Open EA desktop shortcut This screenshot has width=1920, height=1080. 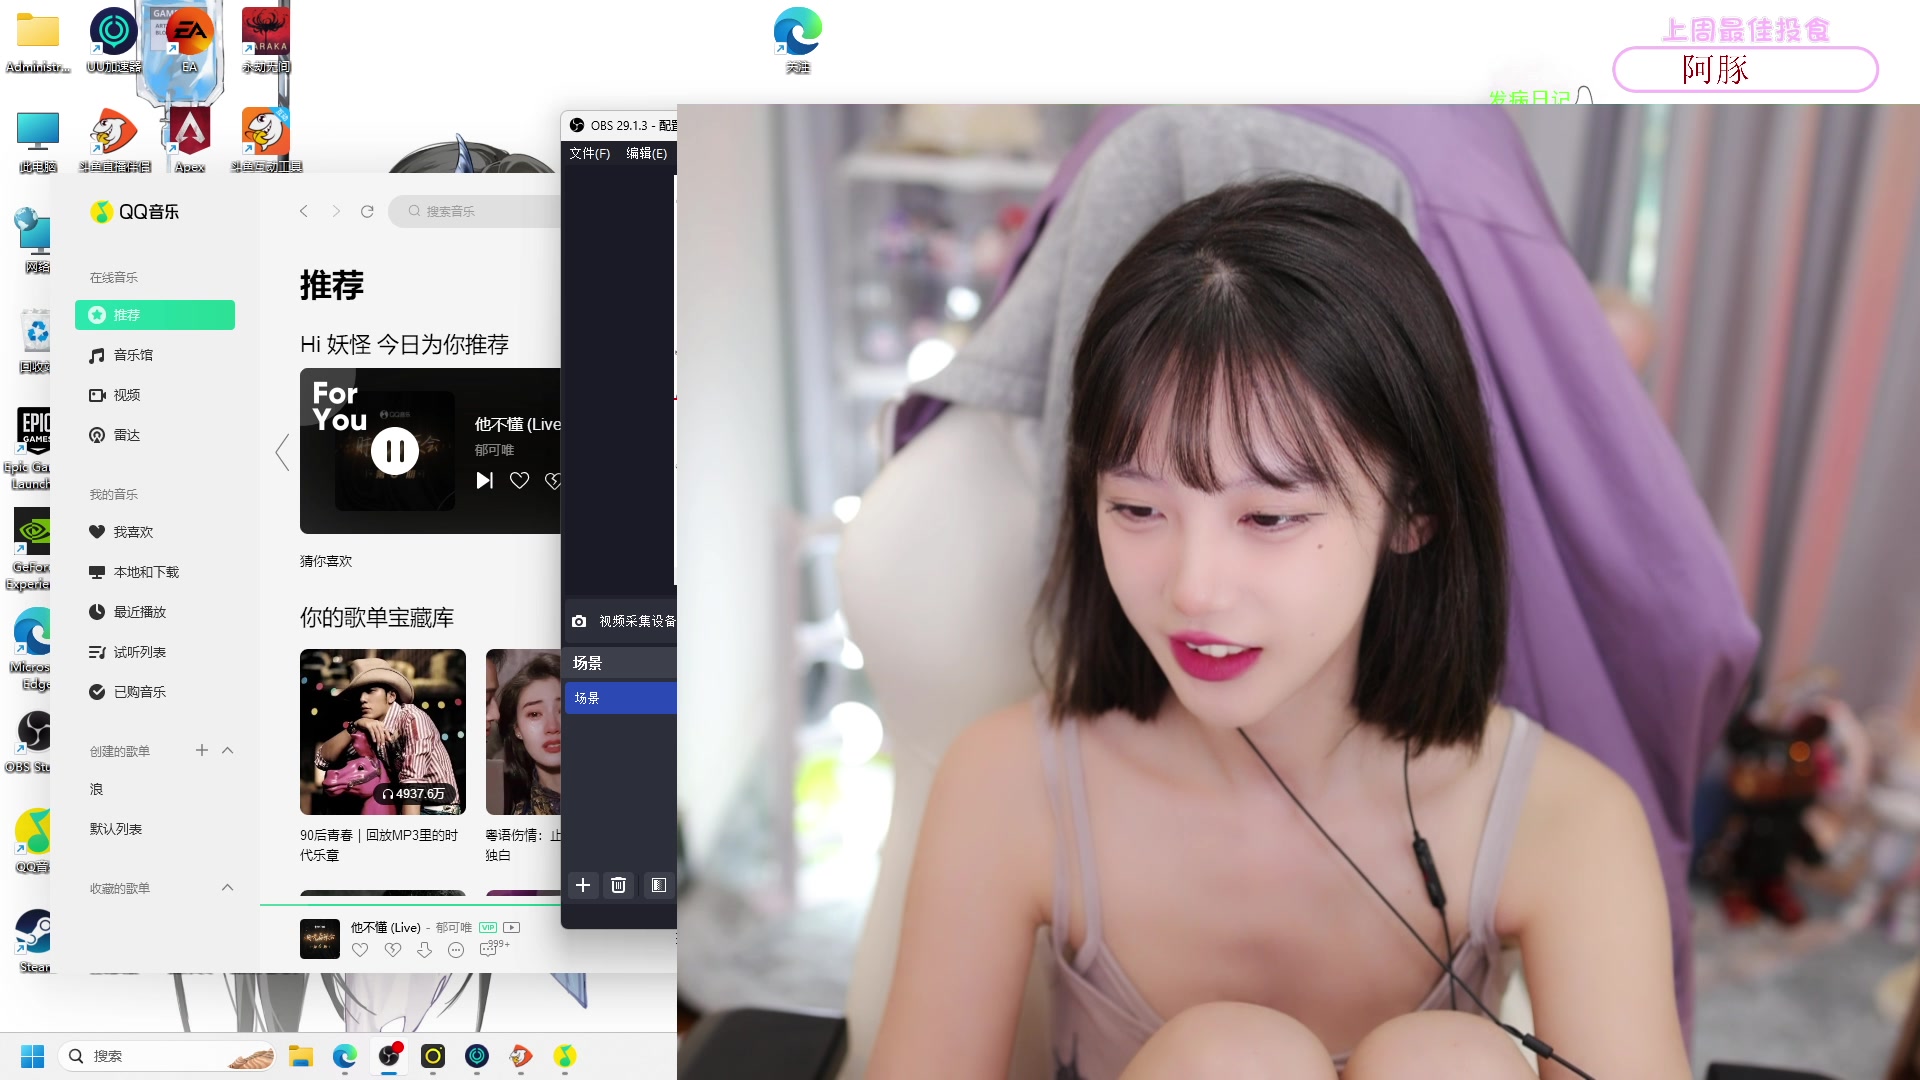click(x=190, y=40)
